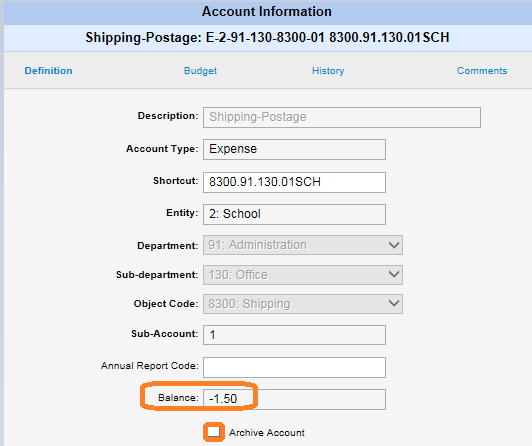Expand the Sub-department dropdown arrow
This screenshot has width=532, height=446.
click(394, 274)
